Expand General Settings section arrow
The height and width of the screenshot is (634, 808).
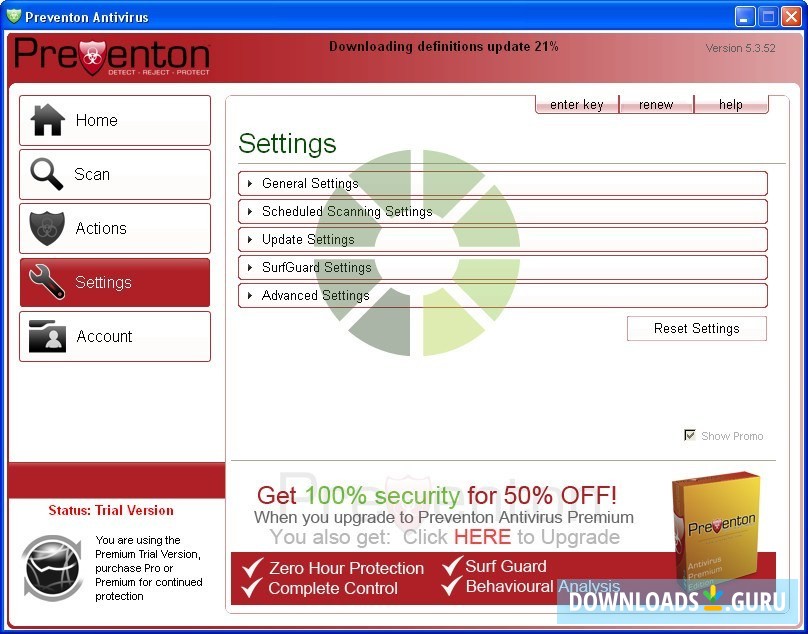(250, 183)
